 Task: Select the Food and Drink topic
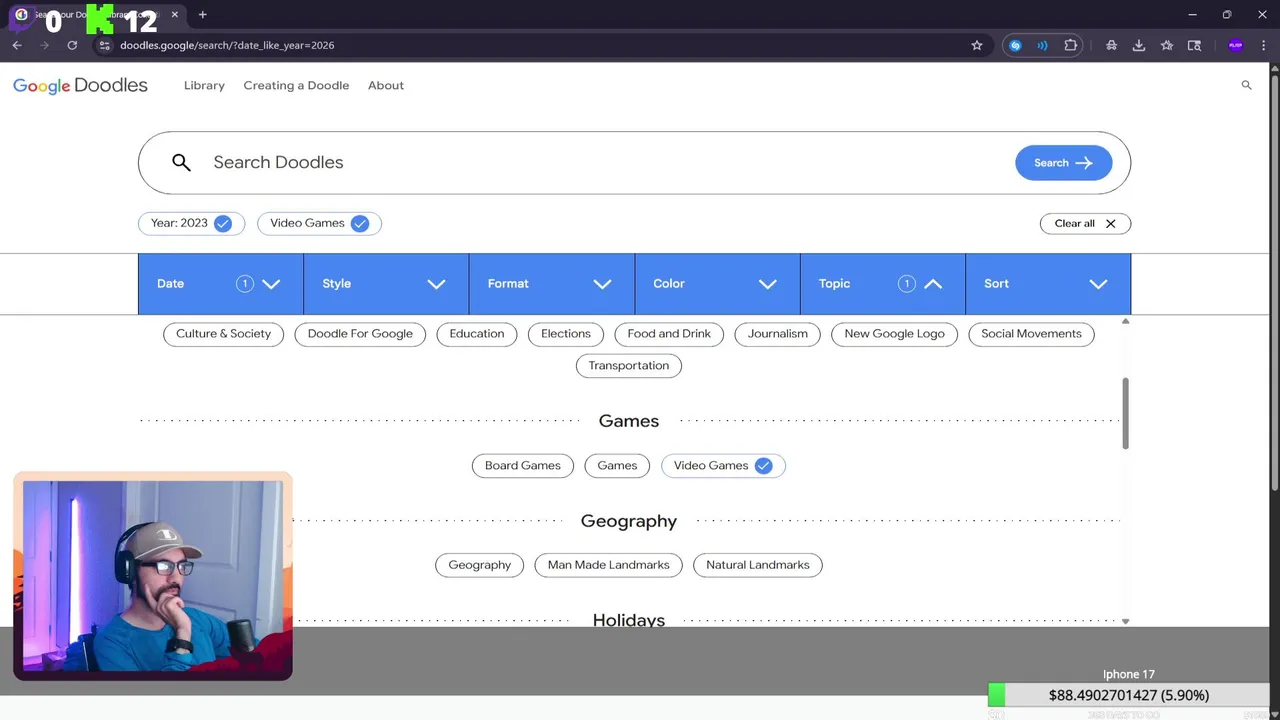[669, 334]
